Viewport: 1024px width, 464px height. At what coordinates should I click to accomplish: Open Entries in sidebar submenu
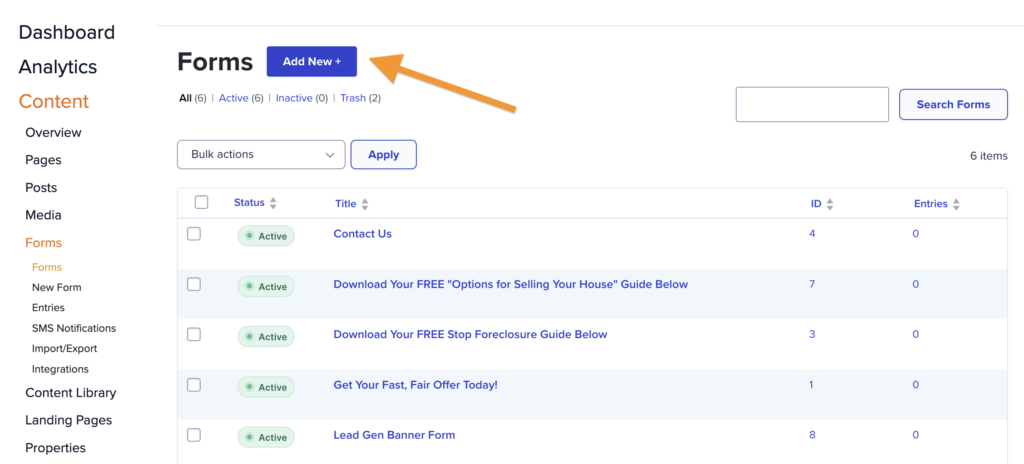point(48,308)
